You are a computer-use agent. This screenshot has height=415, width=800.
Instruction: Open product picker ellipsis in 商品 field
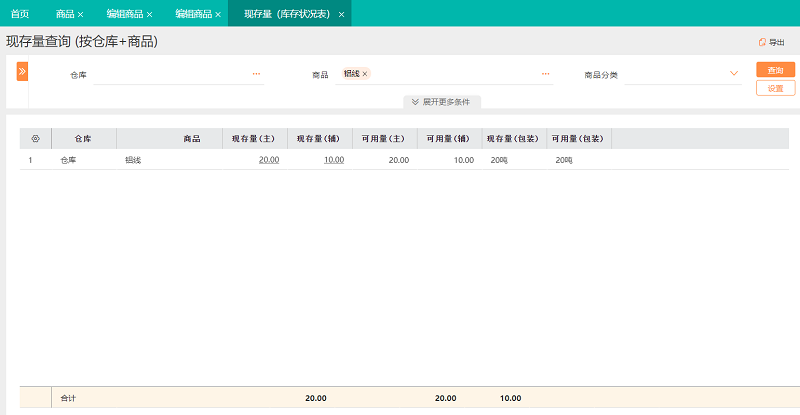click(546, 74)
